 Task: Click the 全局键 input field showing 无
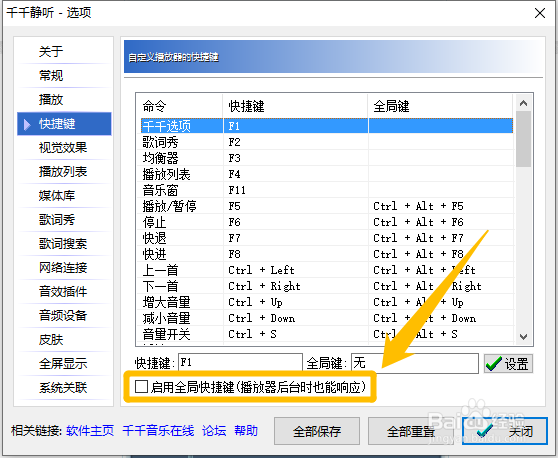coord(415,363)
